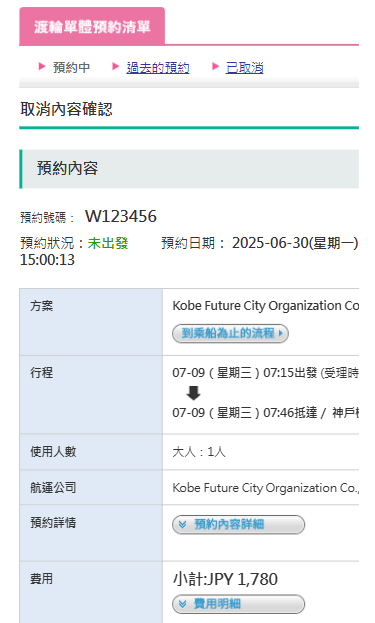375x623 pixels.
Task: Click pink arrow icon before 過去的預約
Action: [x=116, y=66]
